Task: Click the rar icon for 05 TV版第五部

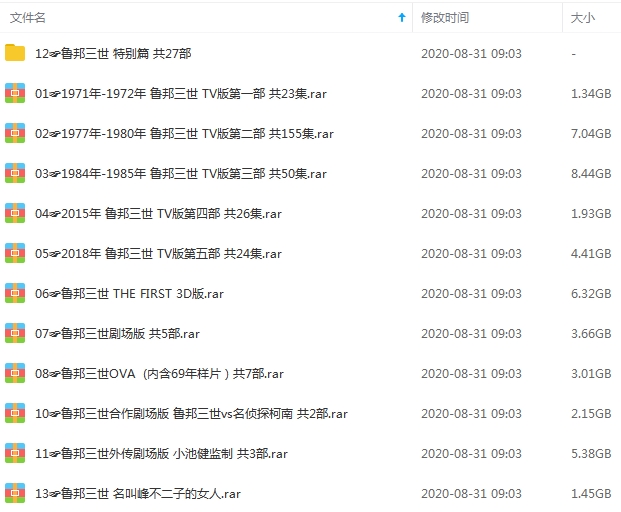Action: click(15, 253)
